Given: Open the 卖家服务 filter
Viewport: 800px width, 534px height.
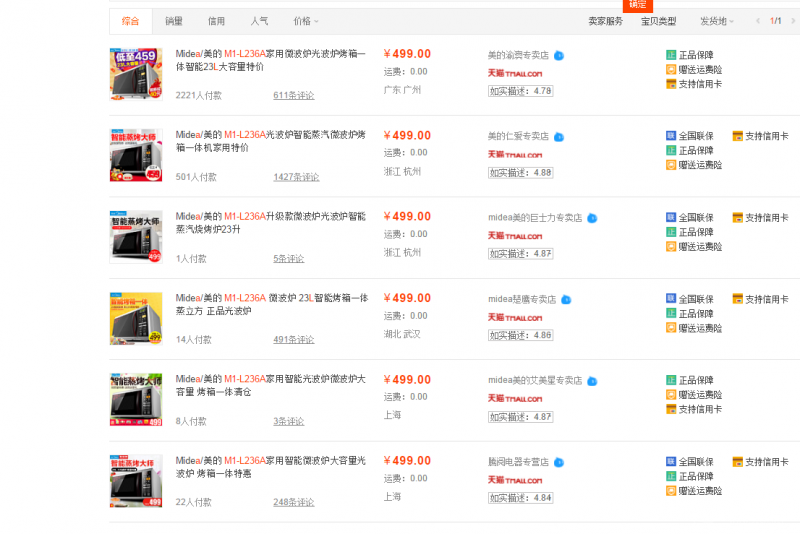Looking at the screenshot, I should coord(606,21).
